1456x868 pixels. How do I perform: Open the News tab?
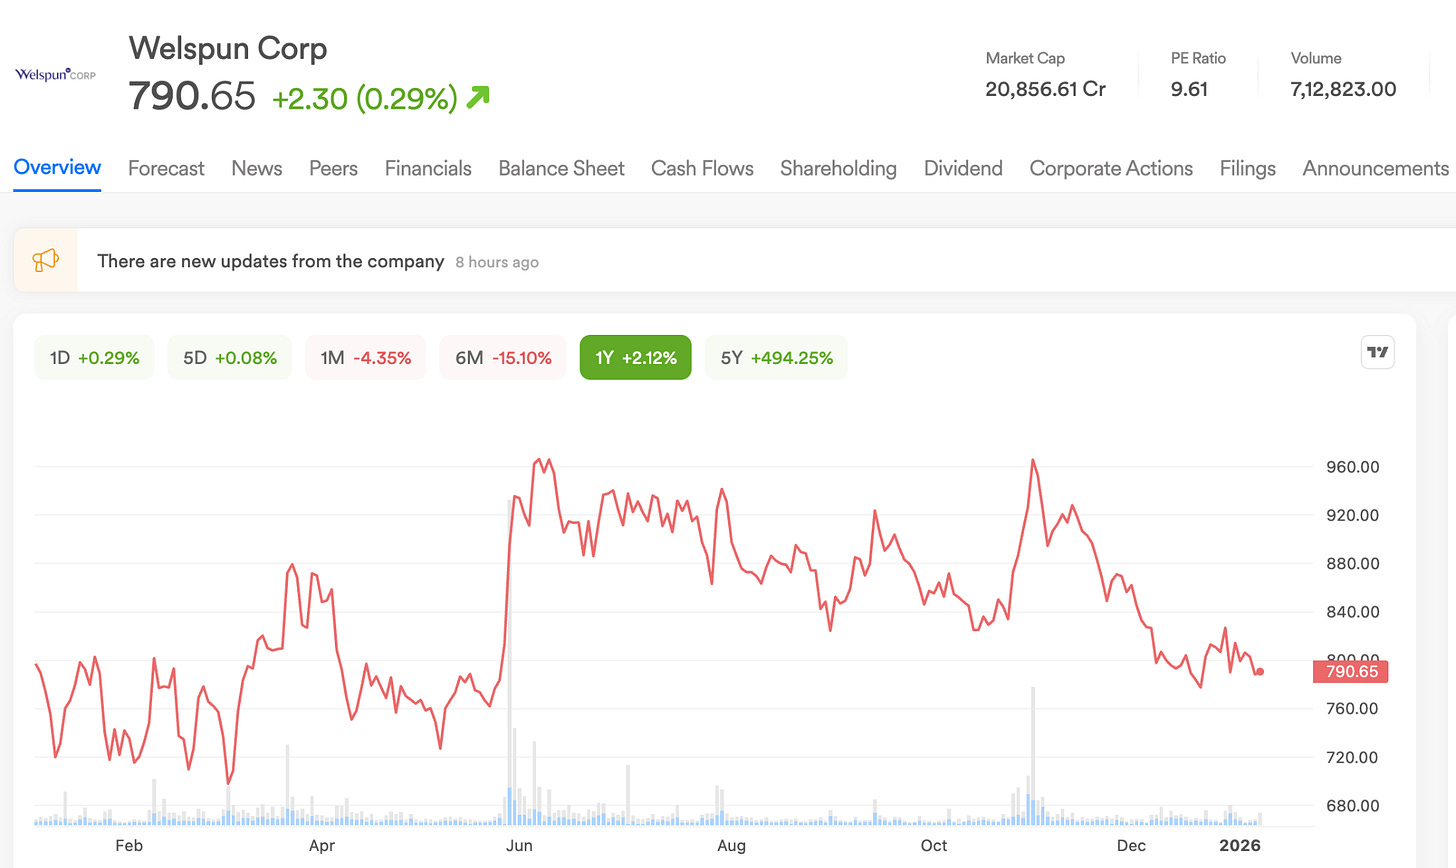pos(257,168)
